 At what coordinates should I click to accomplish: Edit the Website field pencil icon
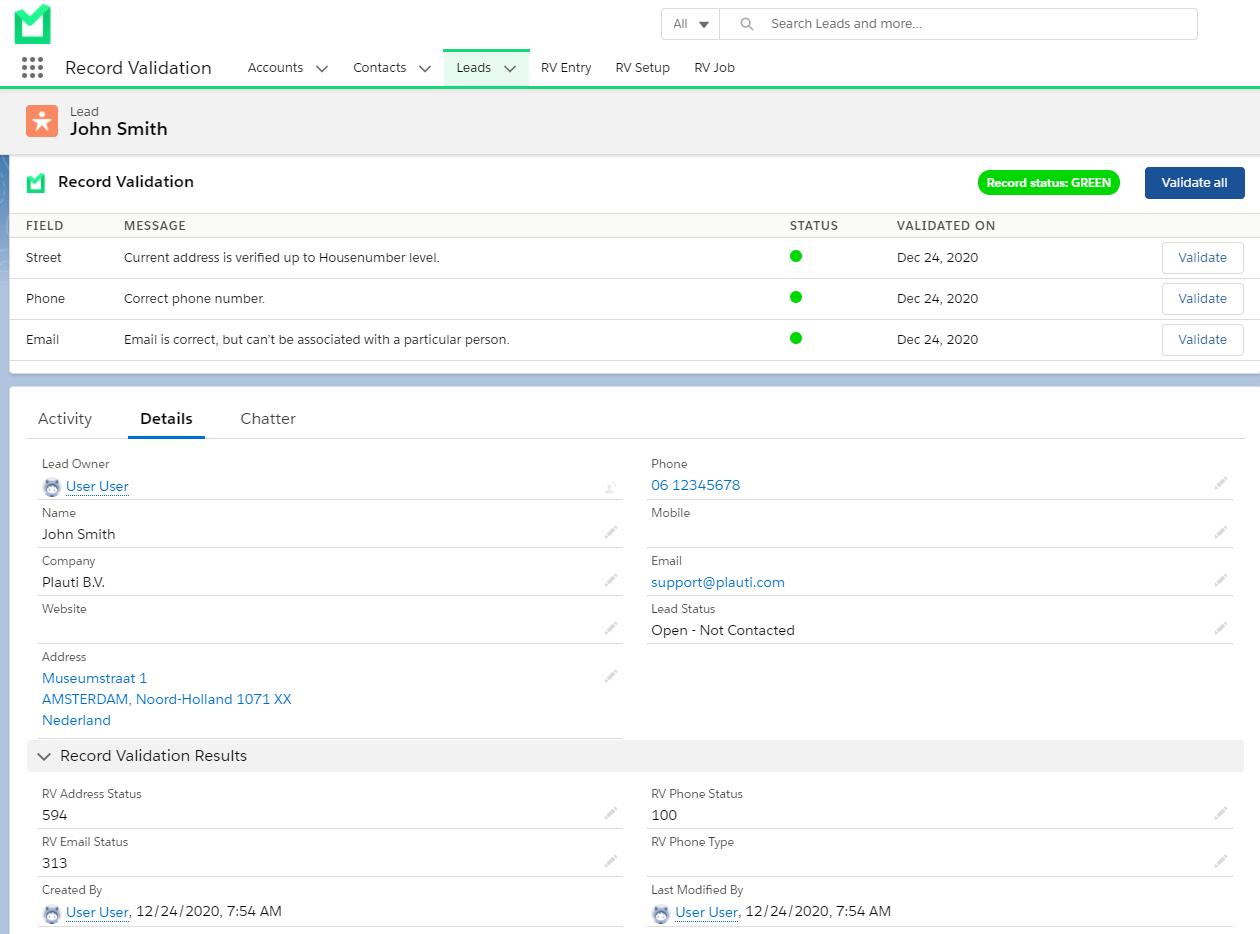coord(611,628)
